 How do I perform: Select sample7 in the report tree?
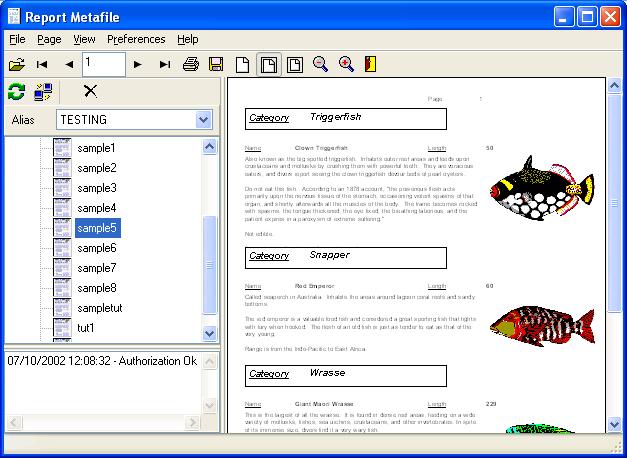(97, 268)
